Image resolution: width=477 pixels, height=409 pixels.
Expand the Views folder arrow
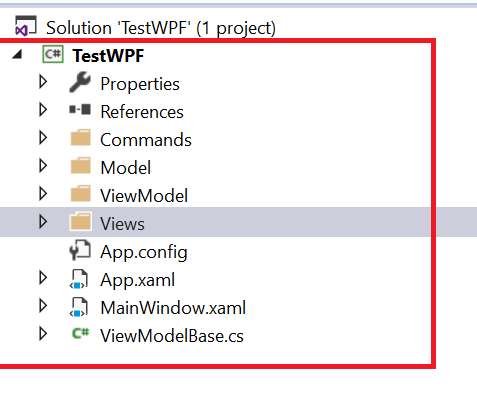[43, 222]
